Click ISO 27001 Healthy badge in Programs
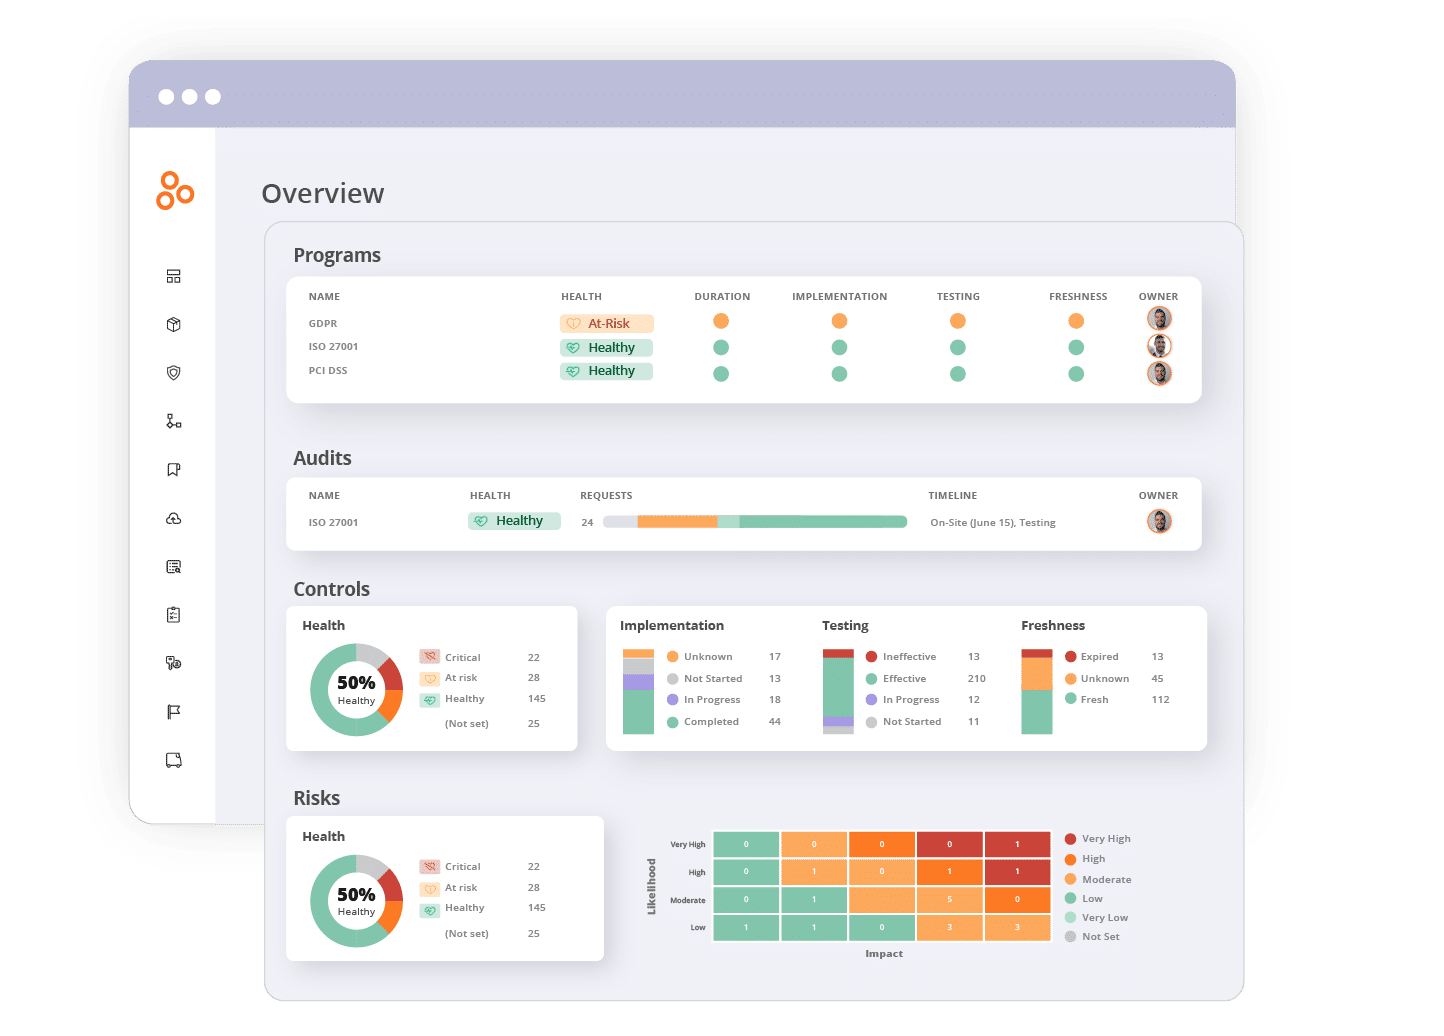Image resolution: width=1444 pixels, height=1036 pixels. tap(607, 348)
